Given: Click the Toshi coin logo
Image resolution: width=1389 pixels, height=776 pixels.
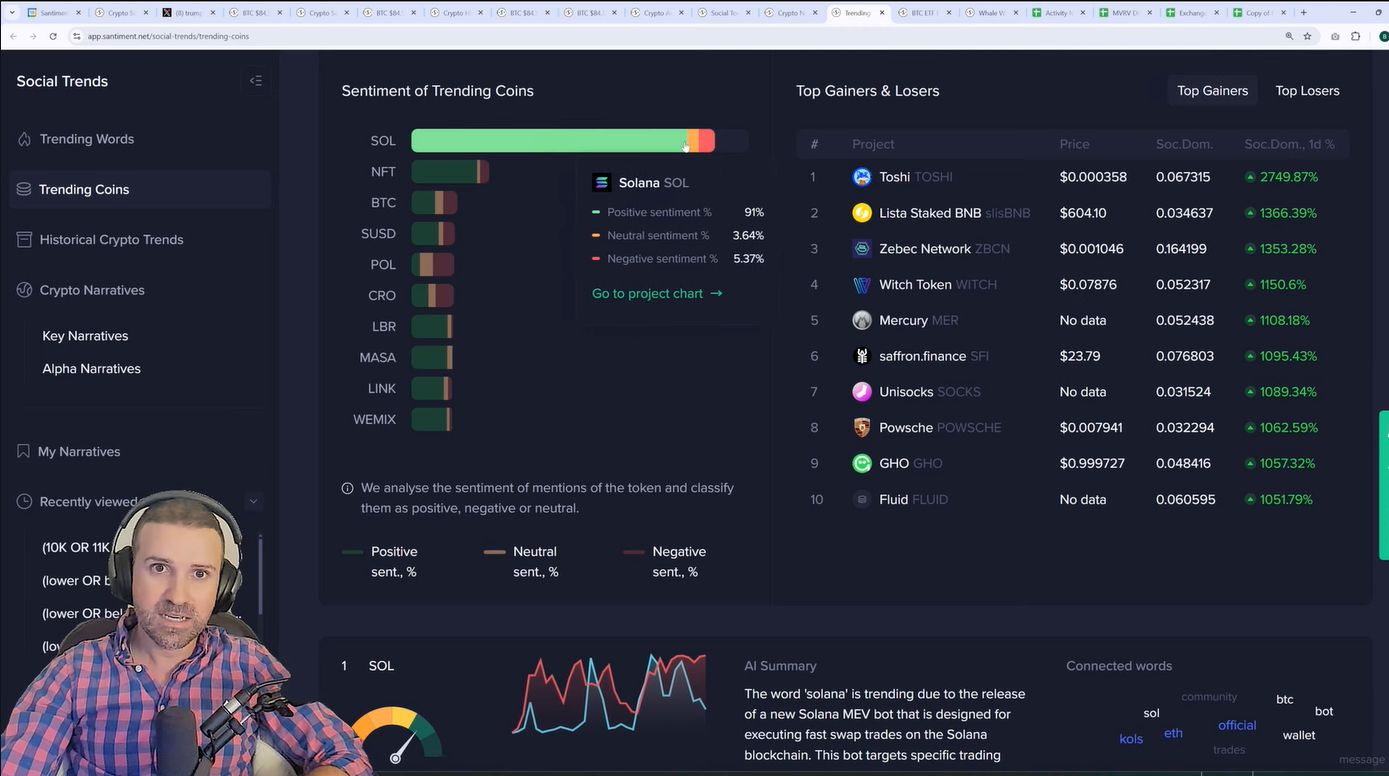Looking at the screenshot, I should pos(861,177).
